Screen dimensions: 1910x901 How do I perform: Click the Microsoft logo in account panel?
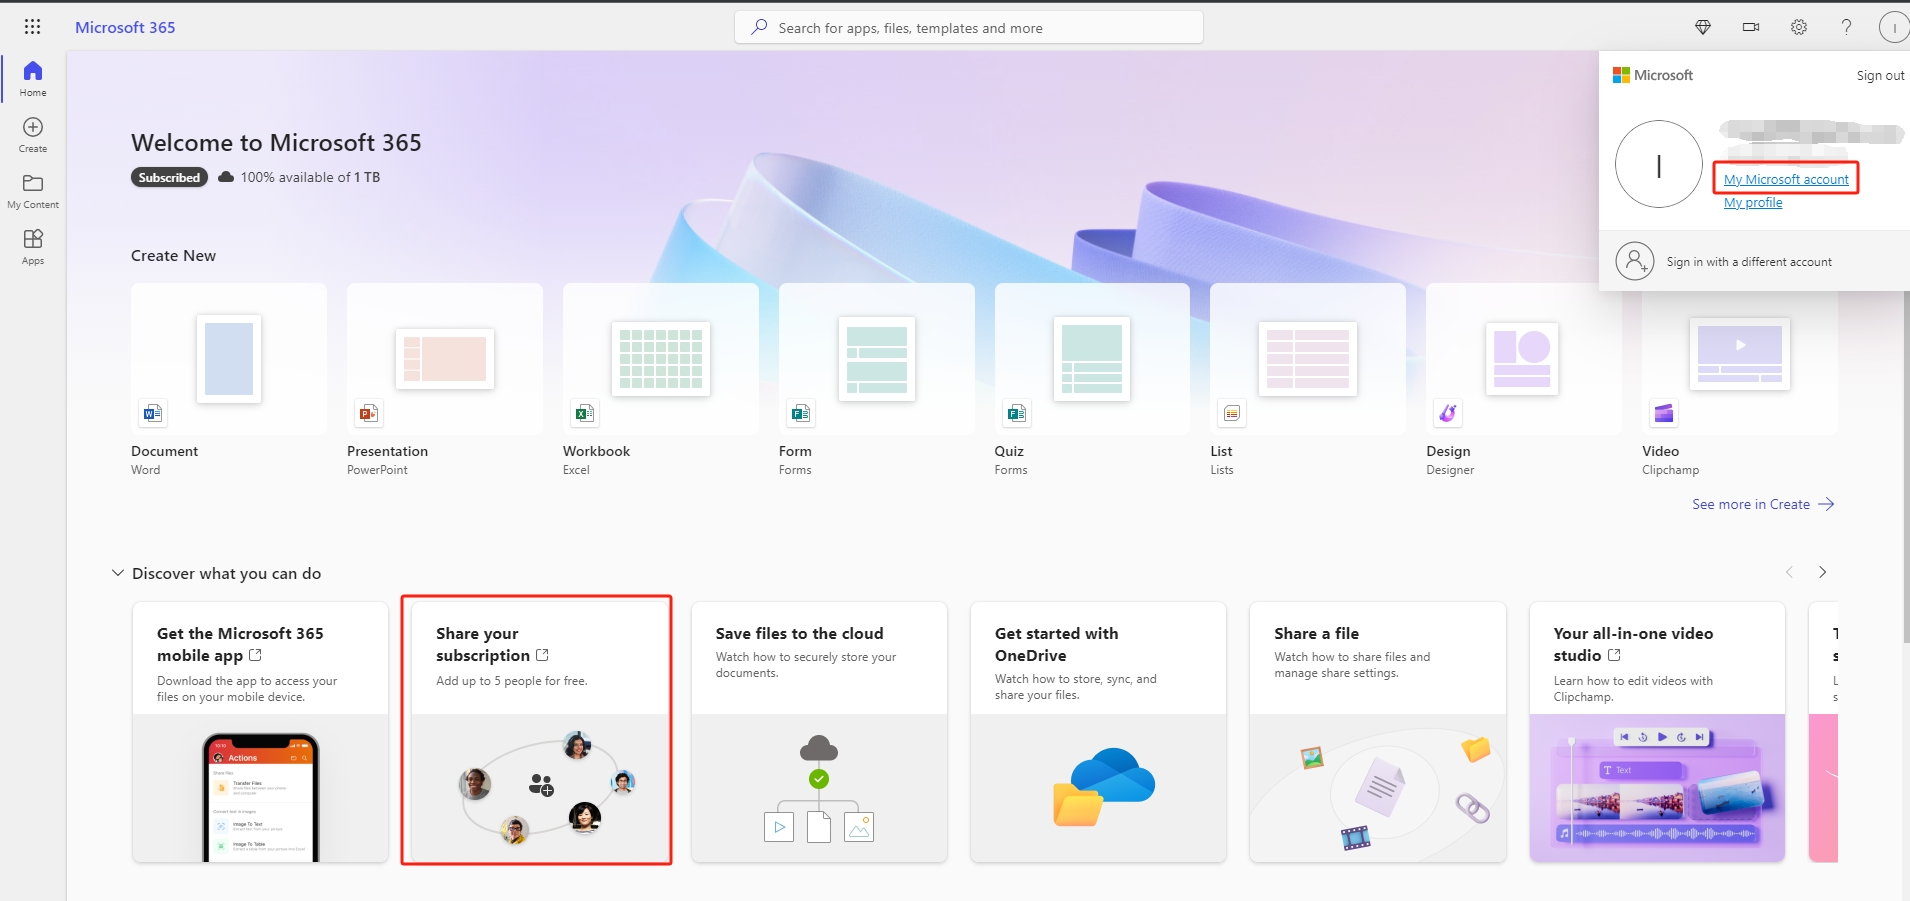click(x=1653, y=75)
